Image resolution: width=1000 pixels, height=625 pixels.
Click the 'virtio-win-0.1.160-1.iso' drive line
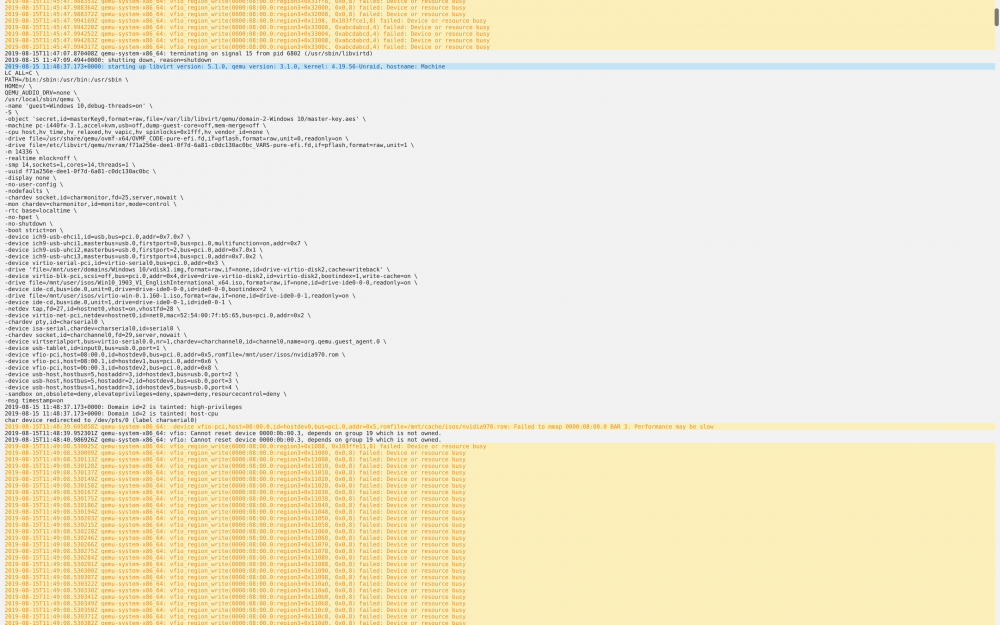click(x=180, y=295)
